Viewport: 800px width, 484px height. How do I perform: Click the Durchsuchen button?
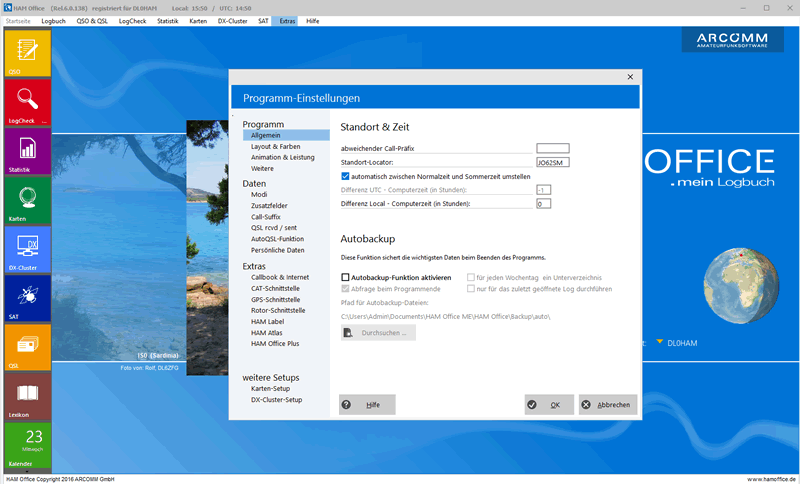coord(378,333)
